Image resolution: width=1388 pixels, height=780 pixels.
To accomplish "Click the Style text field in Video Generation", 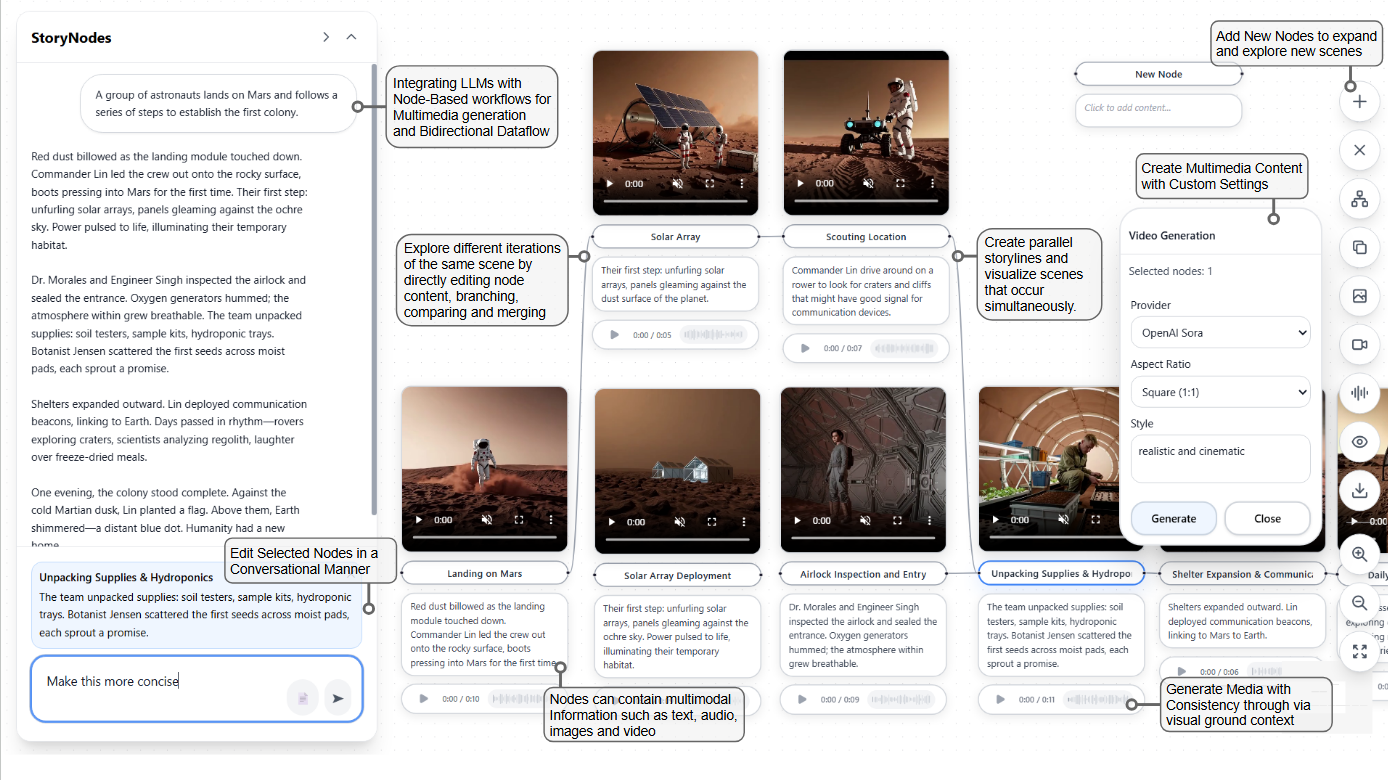I will pyautogui.click(x=1220, y=459).
